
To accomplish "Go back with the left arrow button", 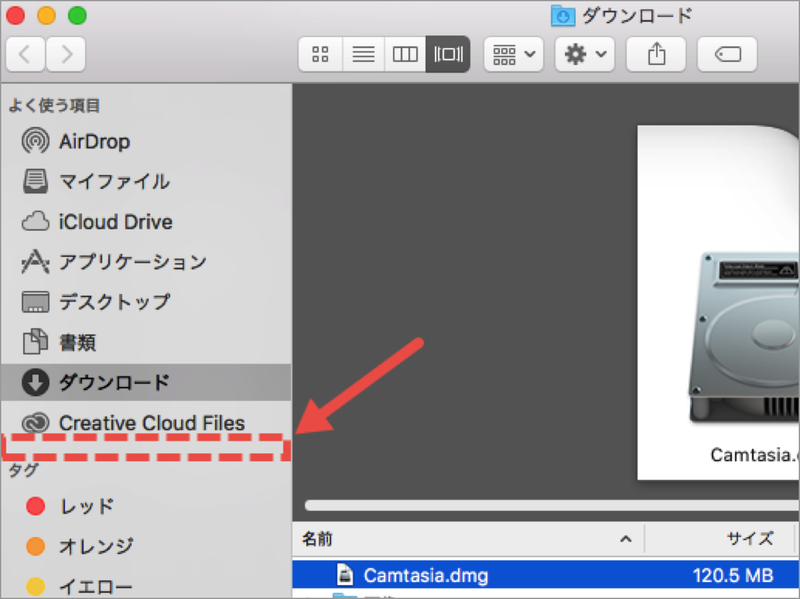I will pos(26,54).
